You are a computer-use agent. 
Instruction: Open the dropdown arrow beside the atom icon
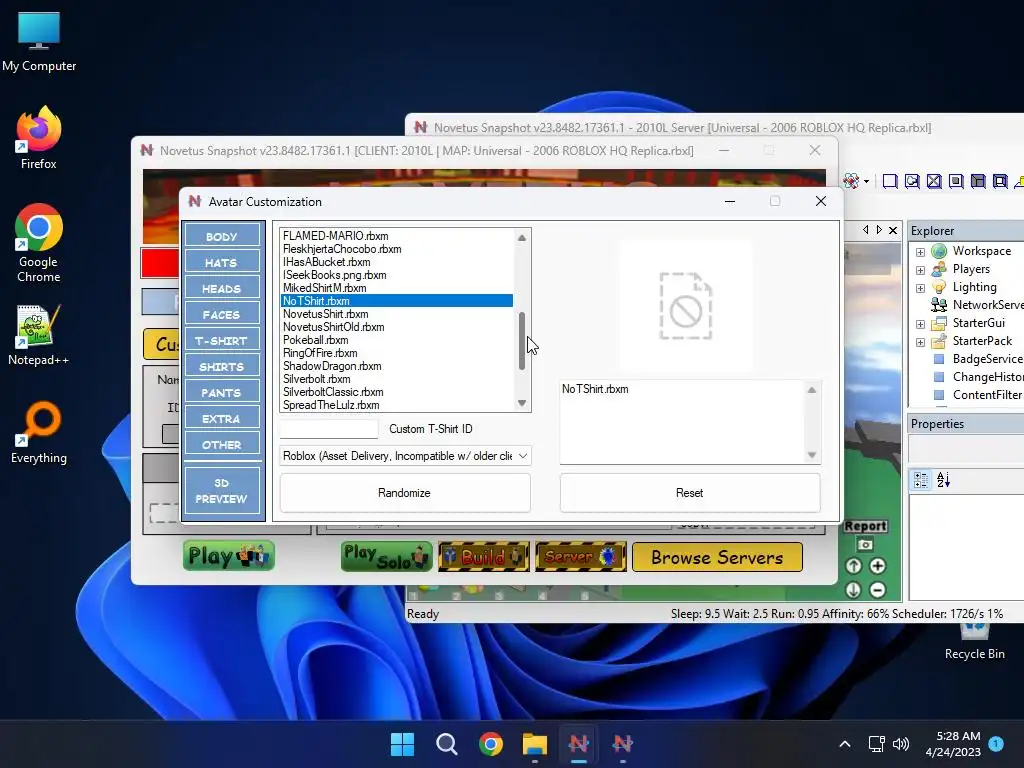(867, 181)
